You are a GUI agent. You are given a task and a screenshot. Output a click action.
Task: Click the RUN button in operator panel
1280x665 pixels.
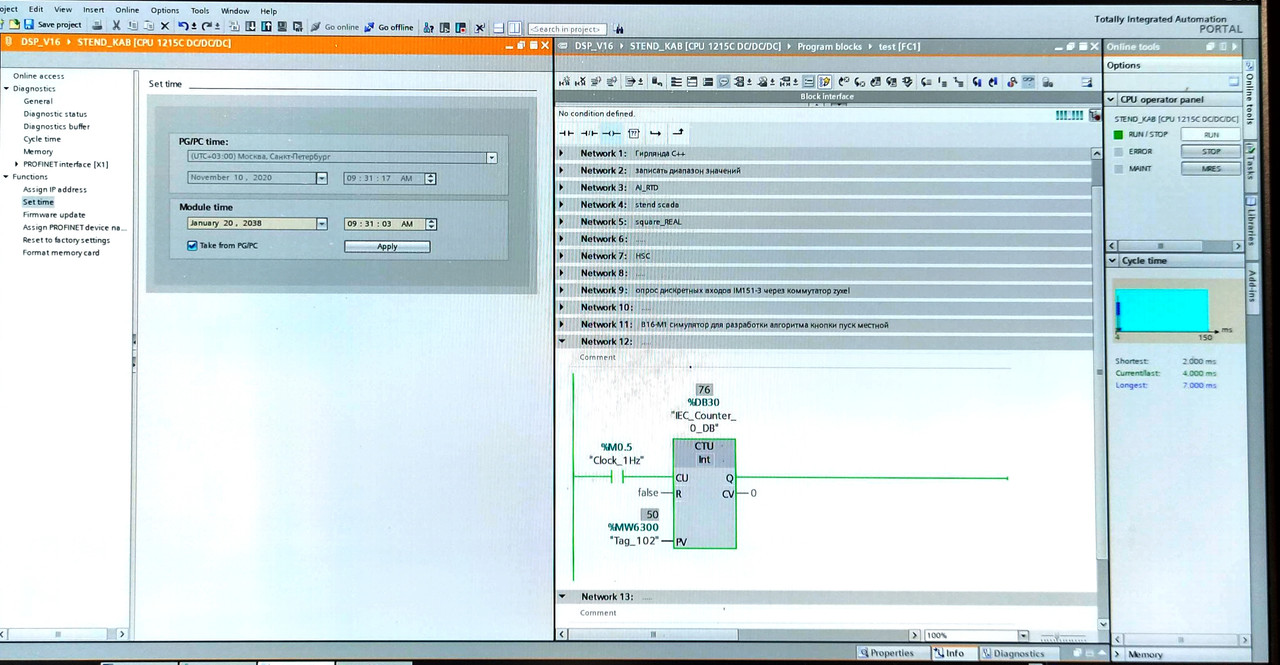pyautogui.click(x=1211, y=134)
